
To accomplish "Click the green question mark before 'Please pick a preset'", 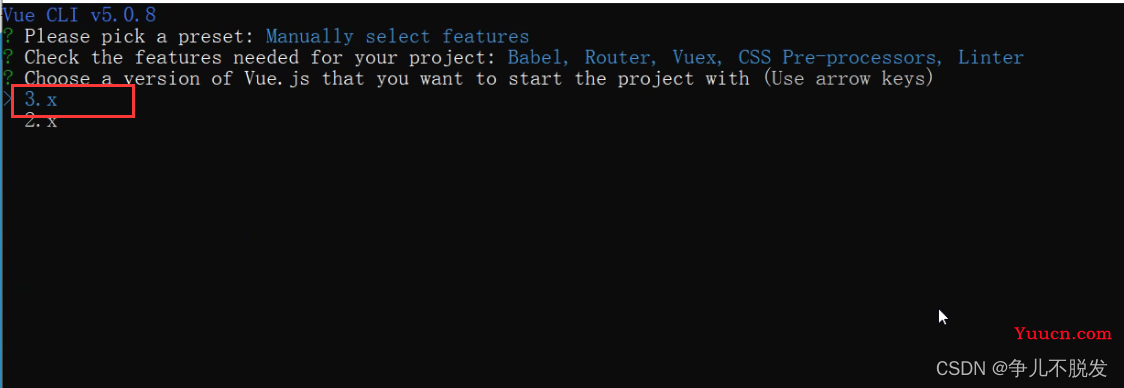I will tap(7, 36).
